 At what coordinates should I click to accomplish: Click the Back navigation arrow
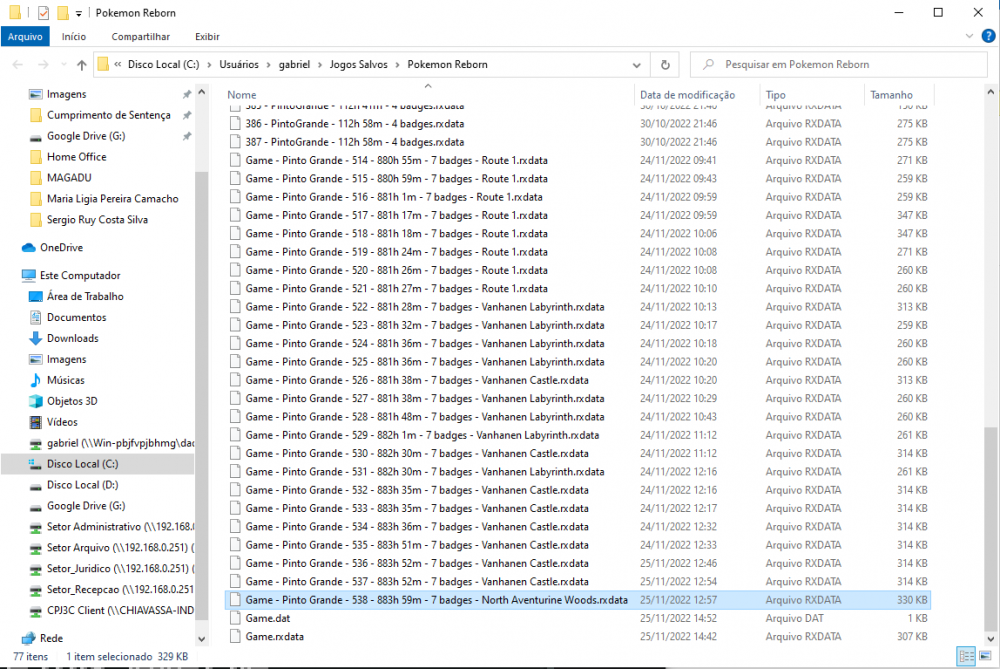click(18, 65)
